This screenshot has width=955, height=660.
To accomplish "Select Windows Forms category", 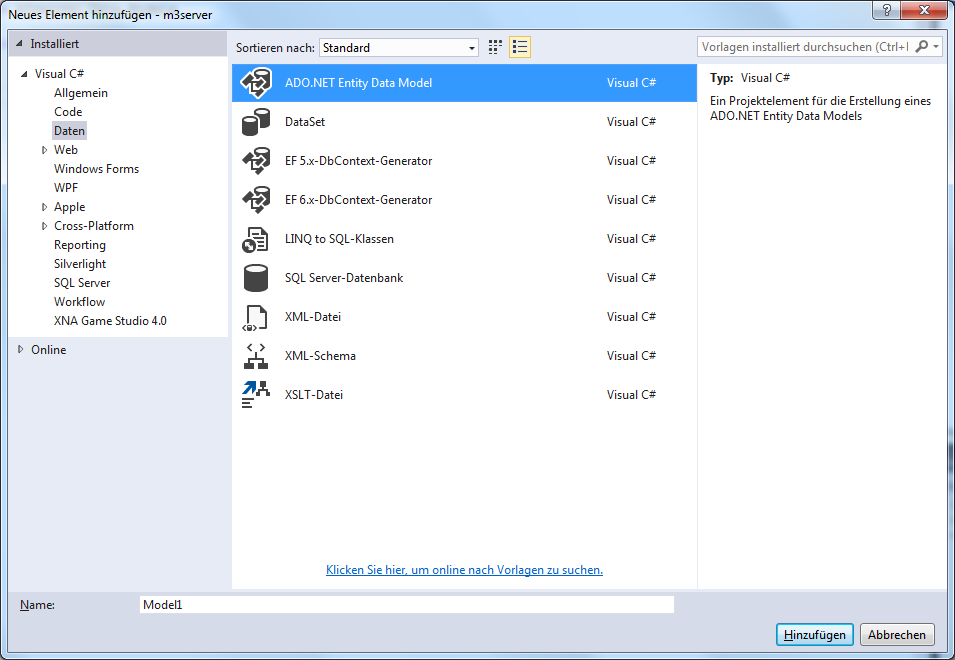I will [x=96, y=169].
